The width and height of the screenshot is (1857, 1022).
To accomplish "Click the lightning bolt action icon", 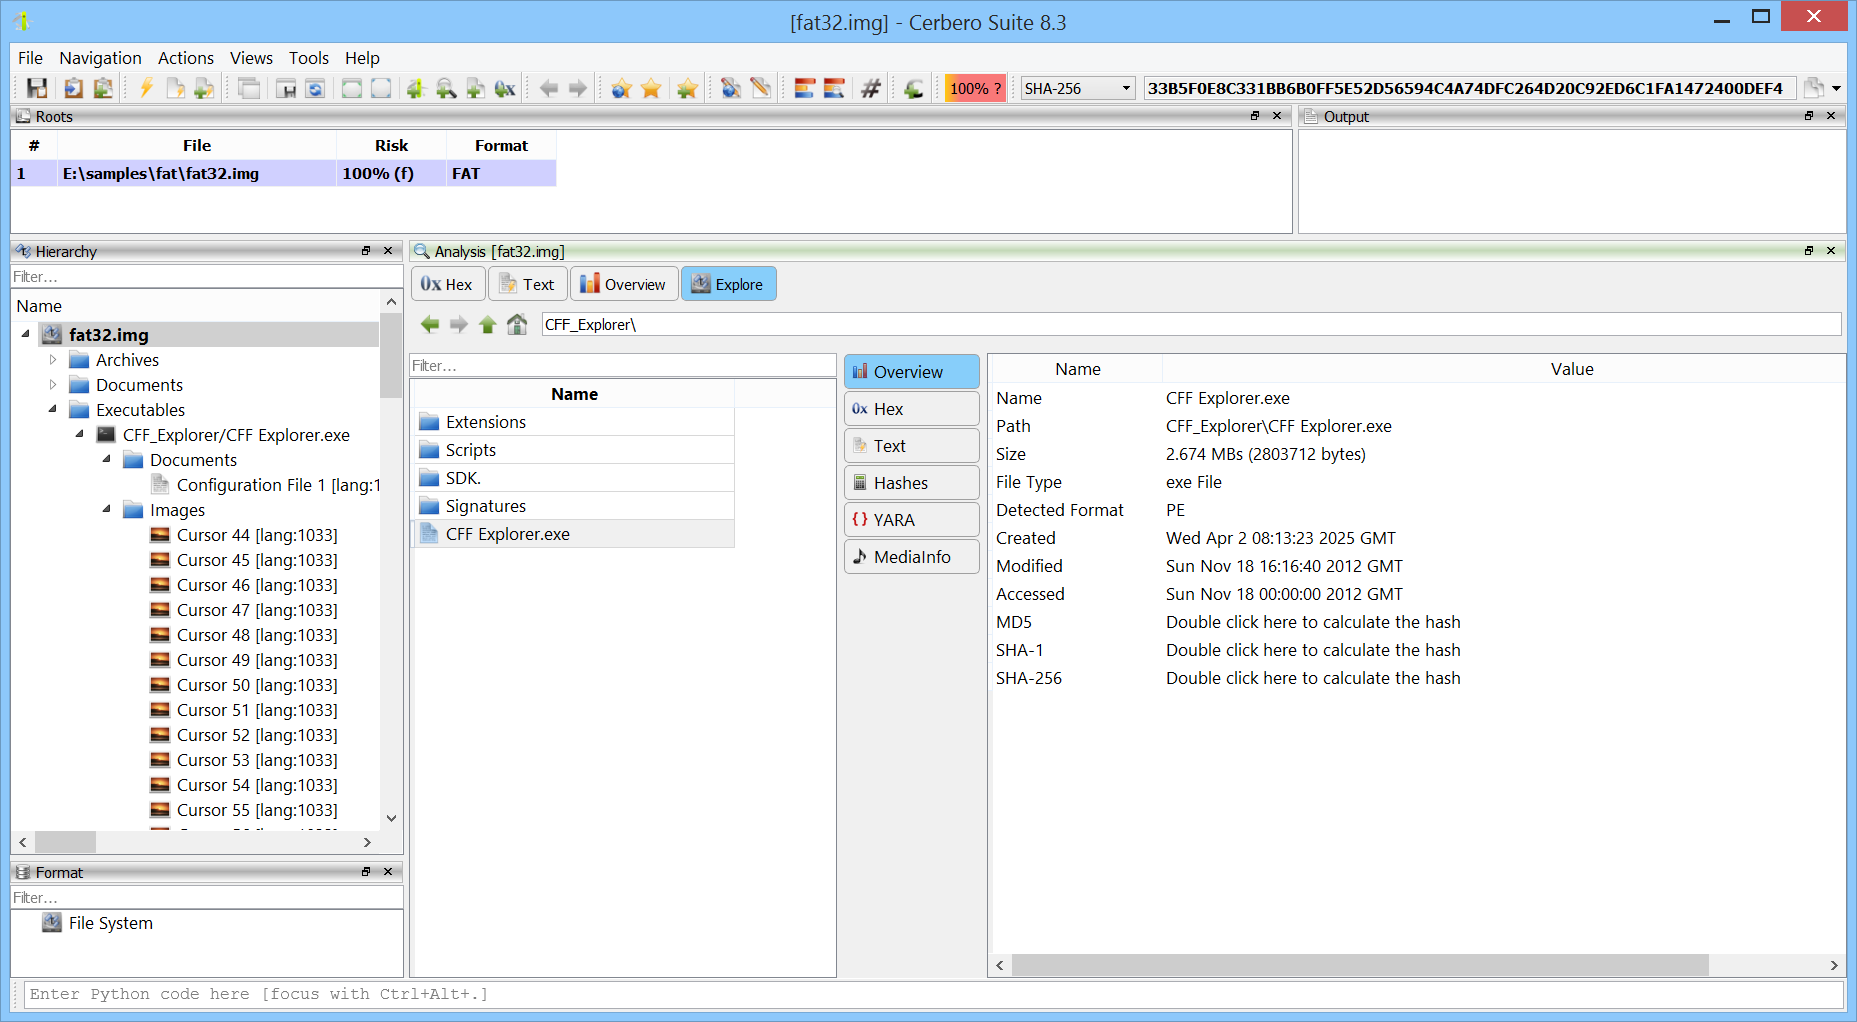I will click(x=146, y=88).
